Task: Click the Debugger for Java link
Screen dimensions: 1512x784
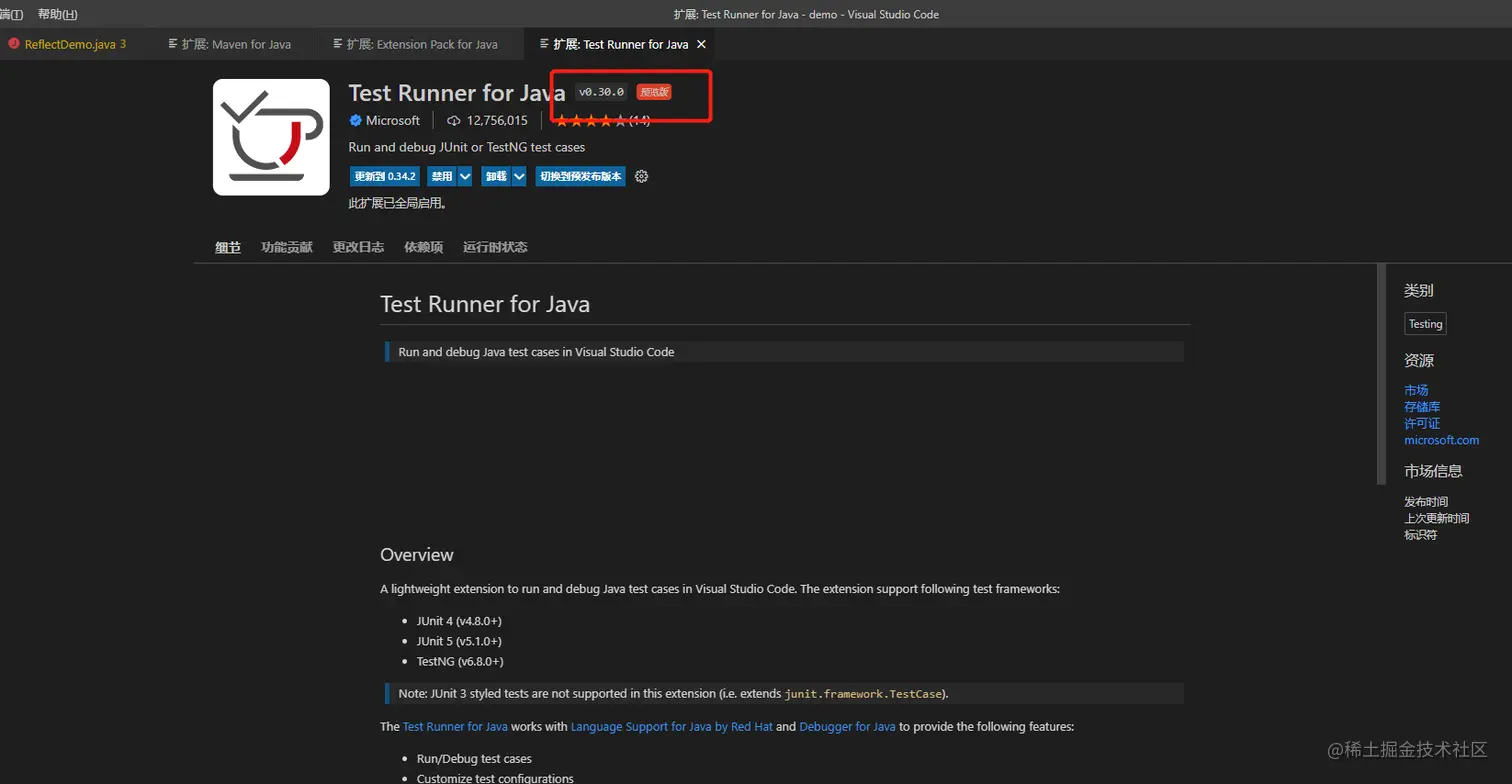Action: tap(847, 727)
